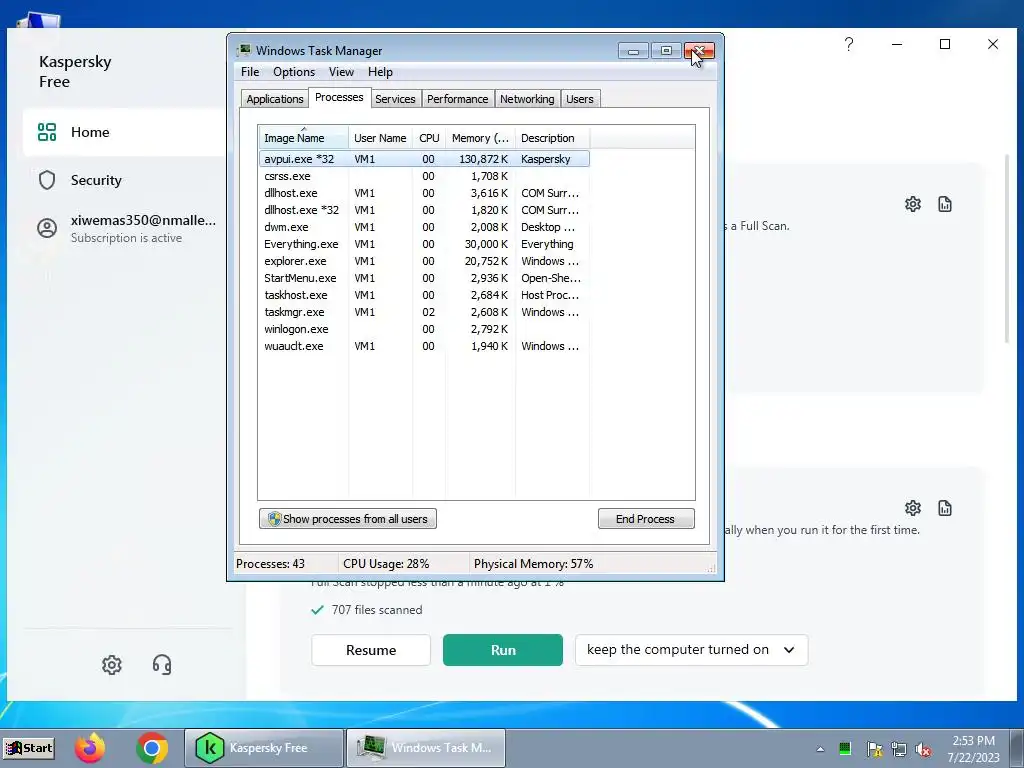Select csrss.exe process
Viewport: 1024px width, 768px height.
(424, 176)
